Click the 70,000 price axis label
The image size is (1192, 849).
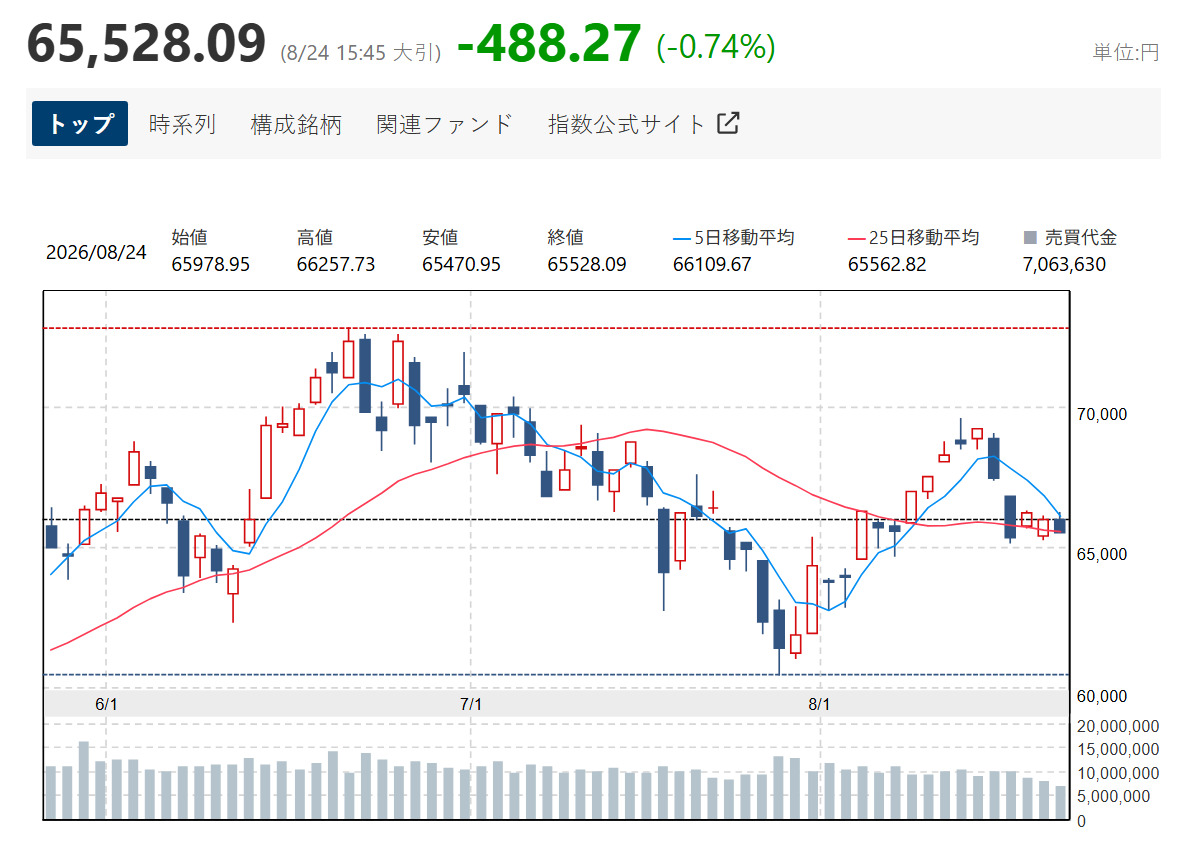coord(1102,414)
